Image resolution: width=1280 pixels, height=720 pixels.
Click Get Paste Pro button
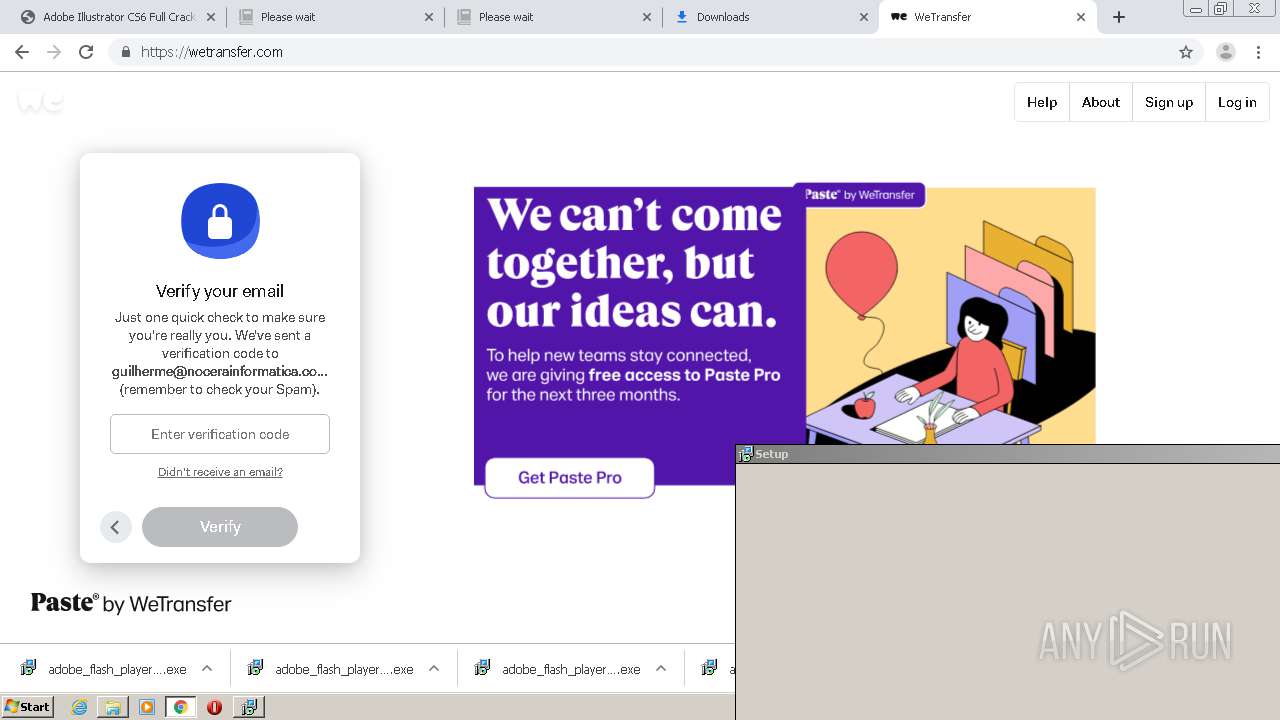point(570,478)
